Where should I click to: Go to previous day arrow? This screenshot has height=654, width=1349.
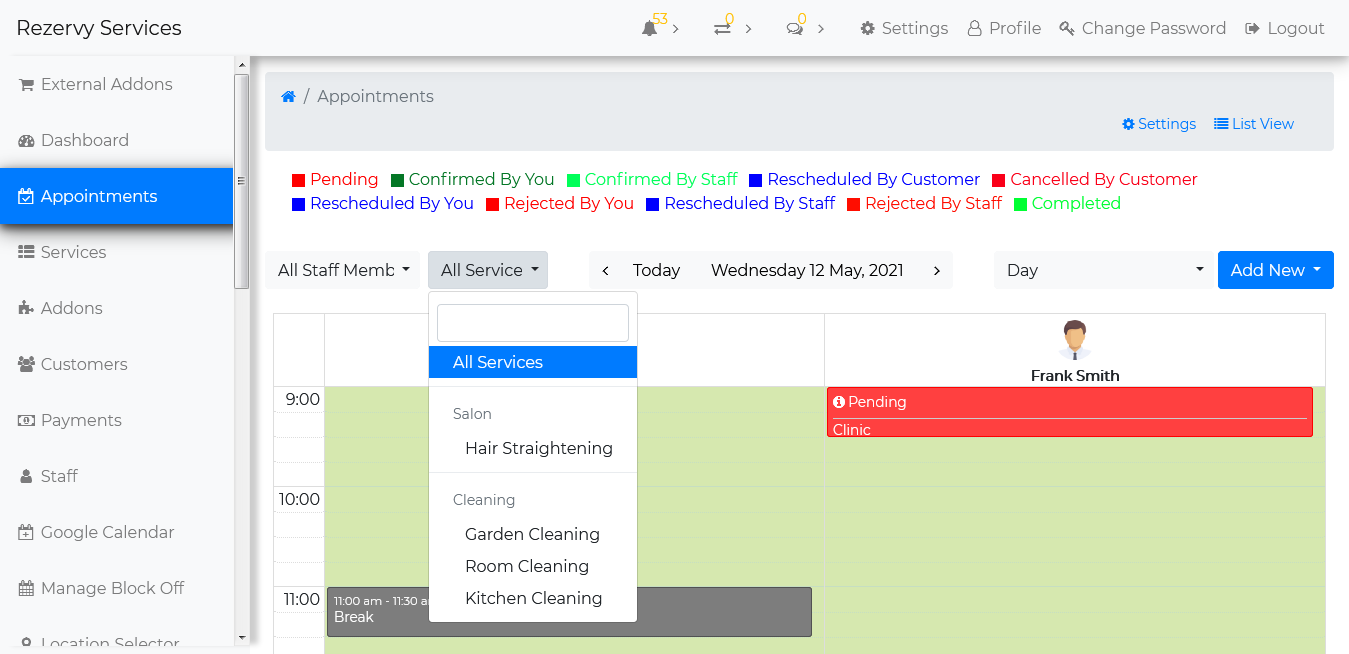(606, 270)
